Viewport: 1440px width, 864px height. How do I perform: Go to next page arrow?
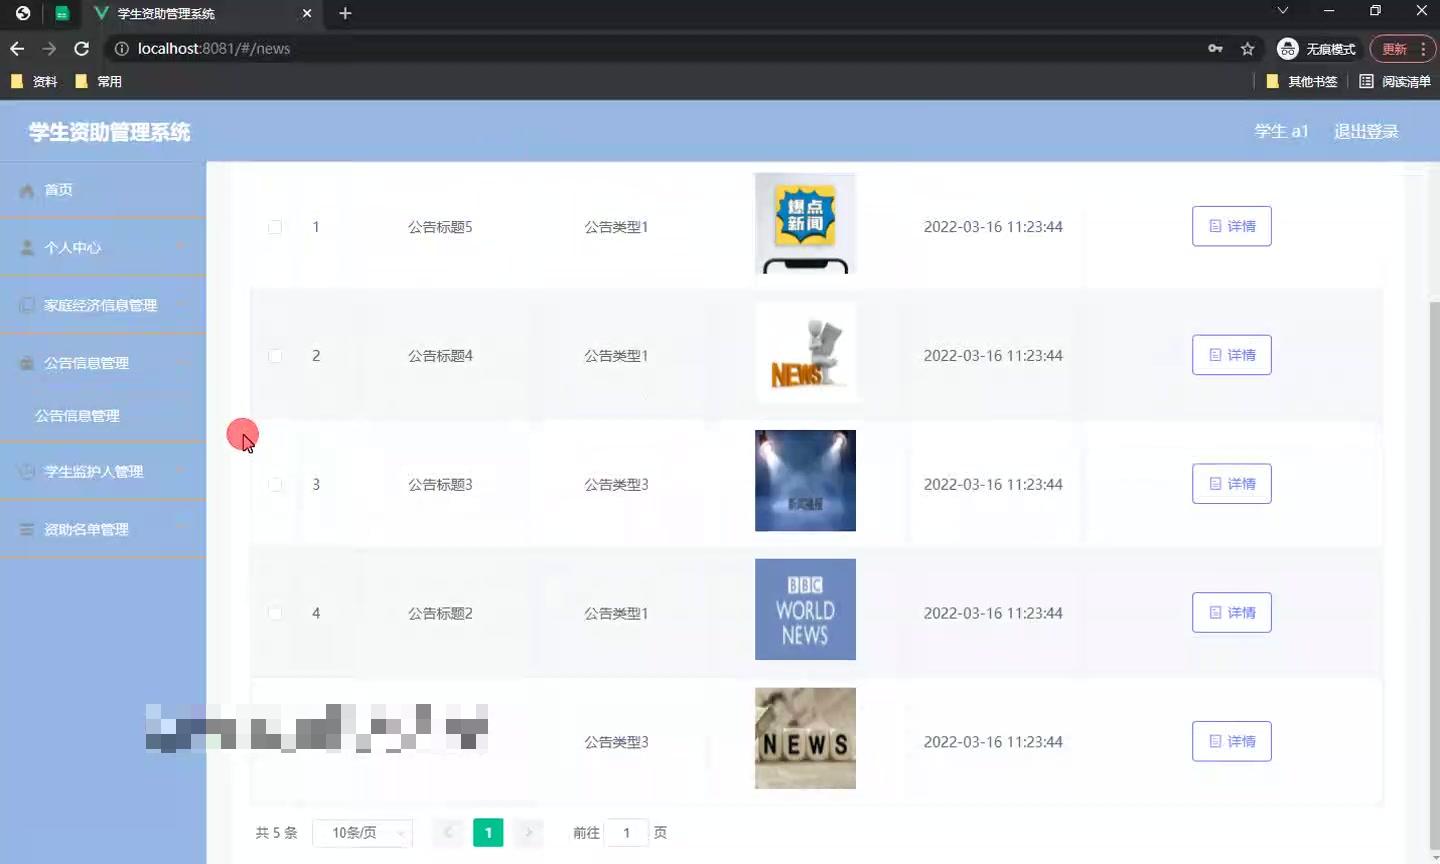[x=528, y=833]
